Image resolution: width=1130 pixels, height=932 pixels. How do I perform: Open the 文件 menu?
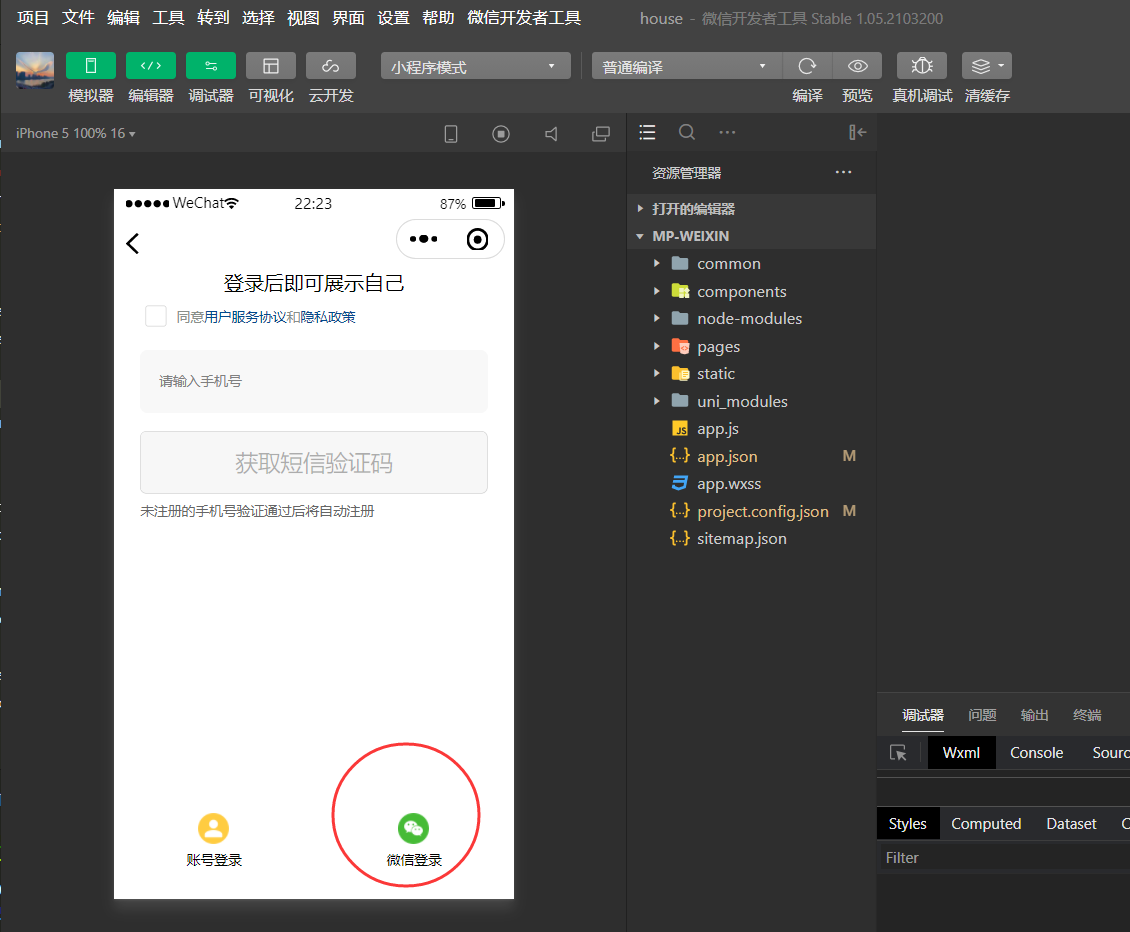pyautogui.click(x=78, y=17)
